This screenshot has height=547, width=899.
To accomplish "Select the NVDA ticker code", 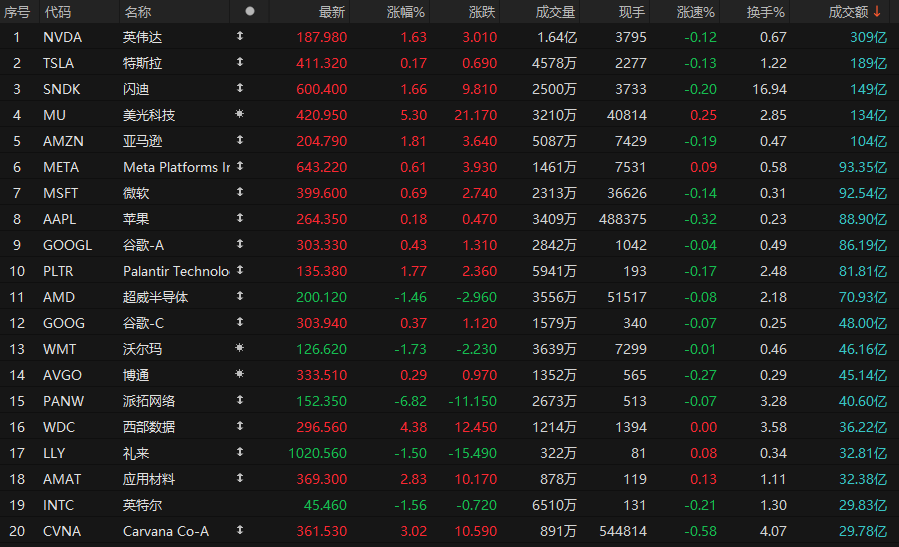I will click(x=62, y=37).
